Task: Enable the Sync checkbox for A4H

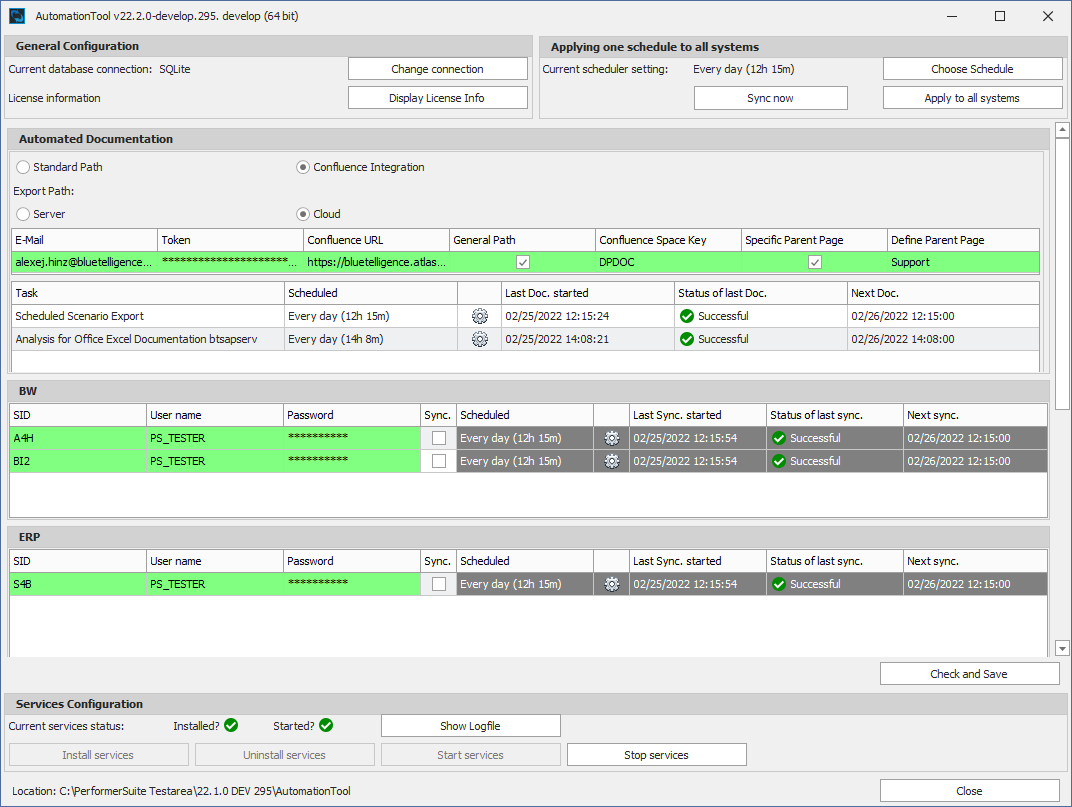Action: pyautogui.click(x=437, y=437)
